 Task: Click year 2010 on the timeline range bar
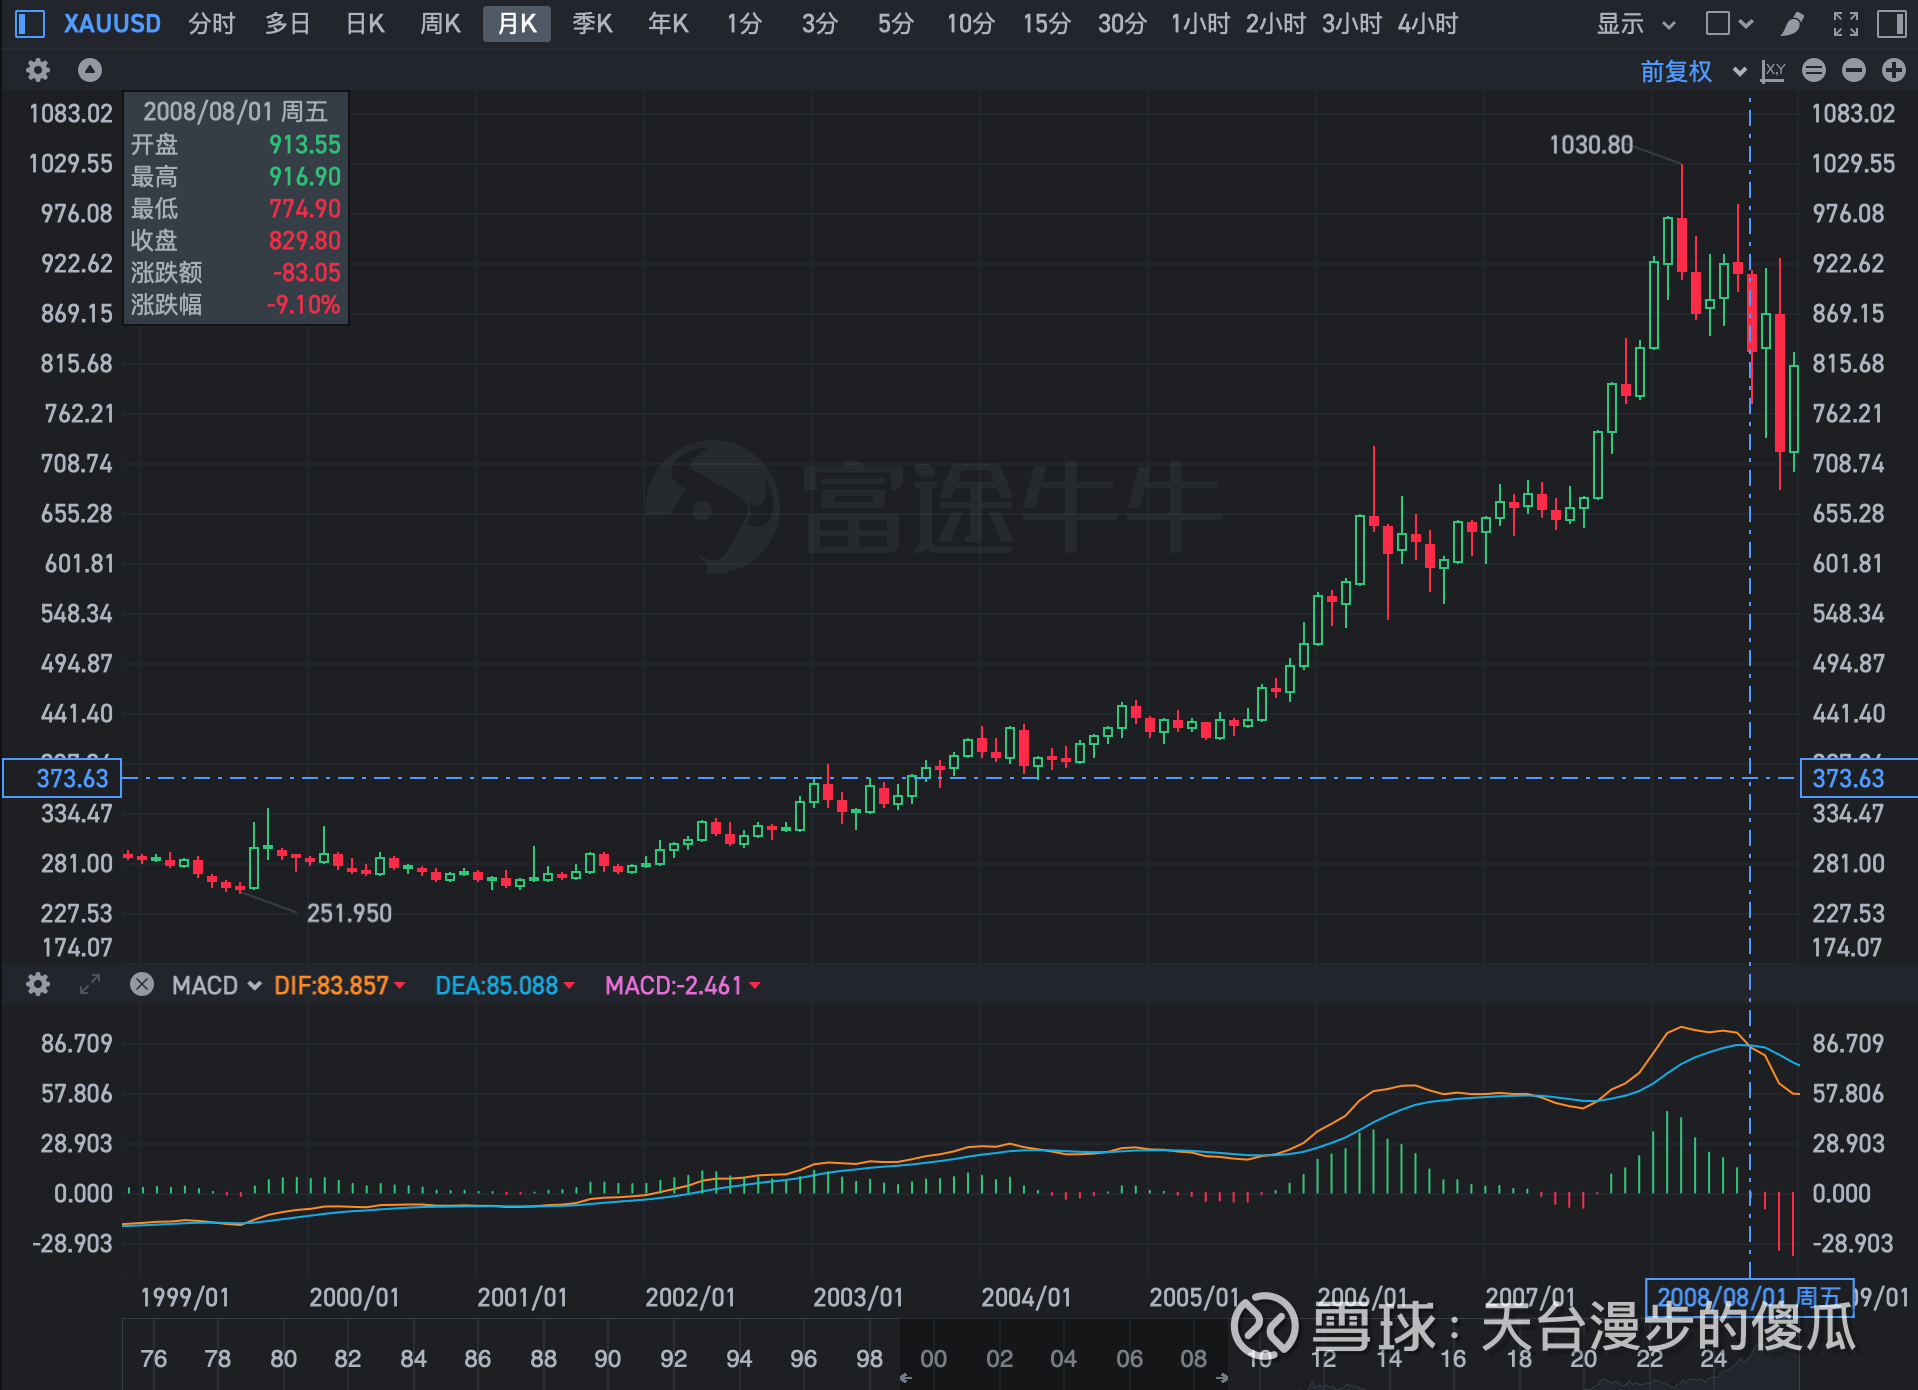tap(1259, 1359)
